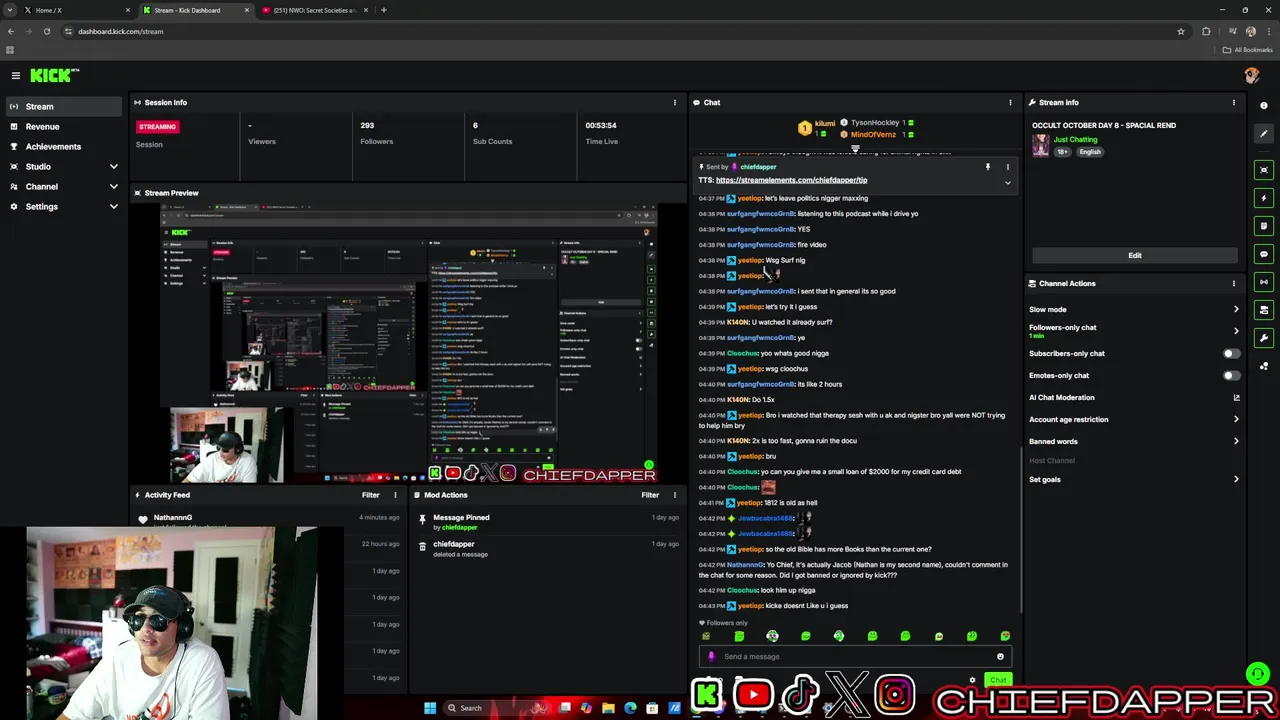Open Stream info panel three-dot menu
Image resolution: width=1280 pixels, height=720 pixels.
tap(1233, 102)
